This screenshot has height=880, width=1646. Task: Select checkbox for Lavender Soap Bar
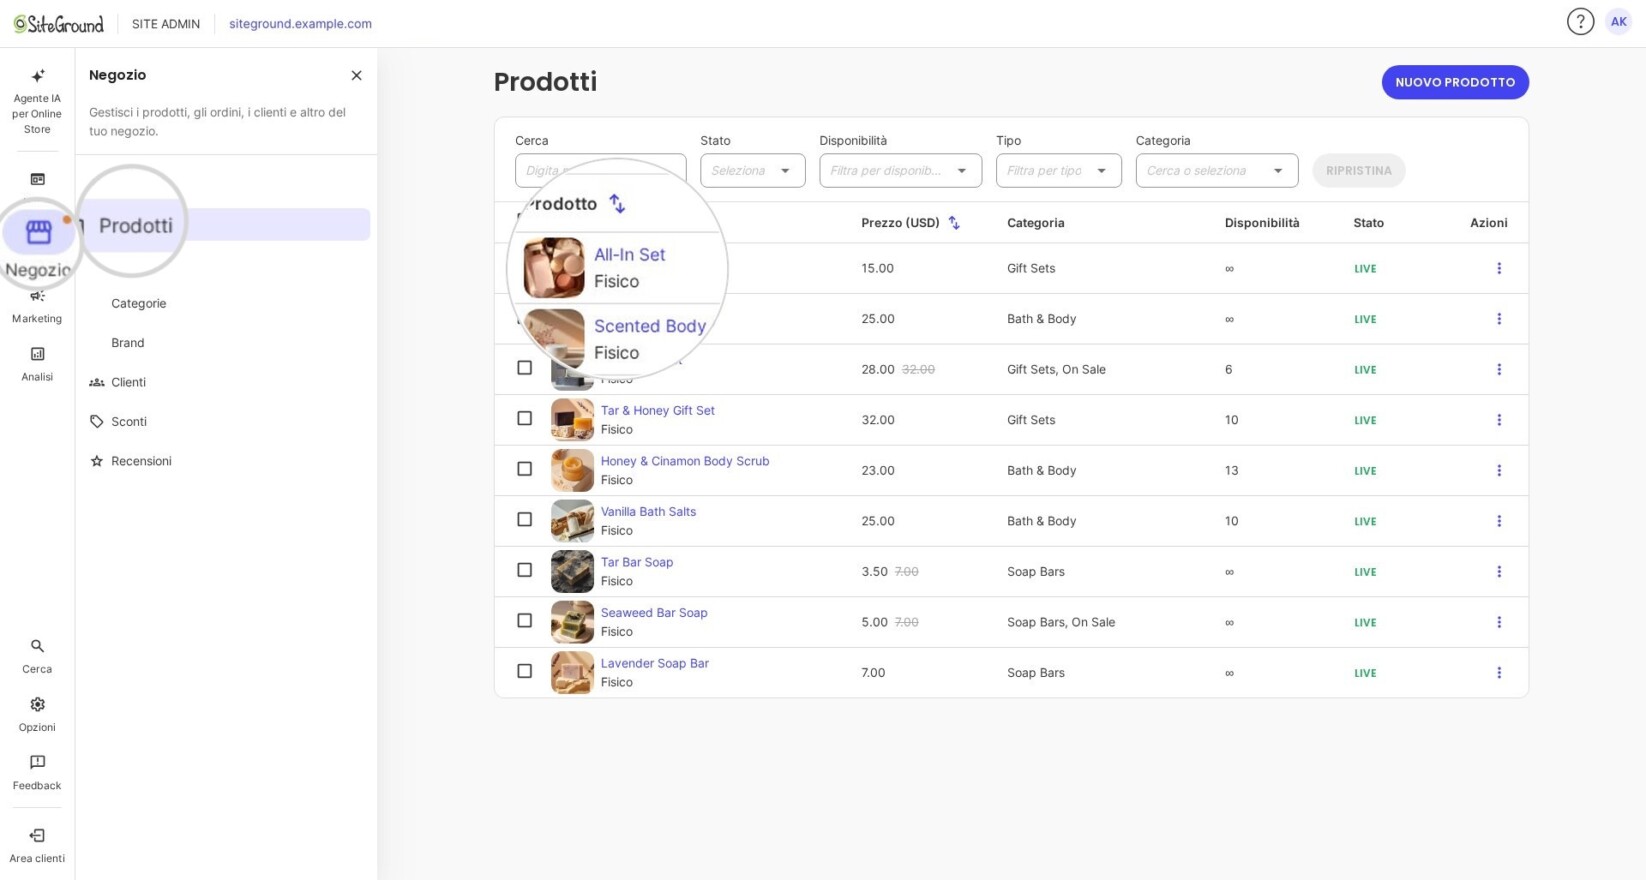(524, 671)
